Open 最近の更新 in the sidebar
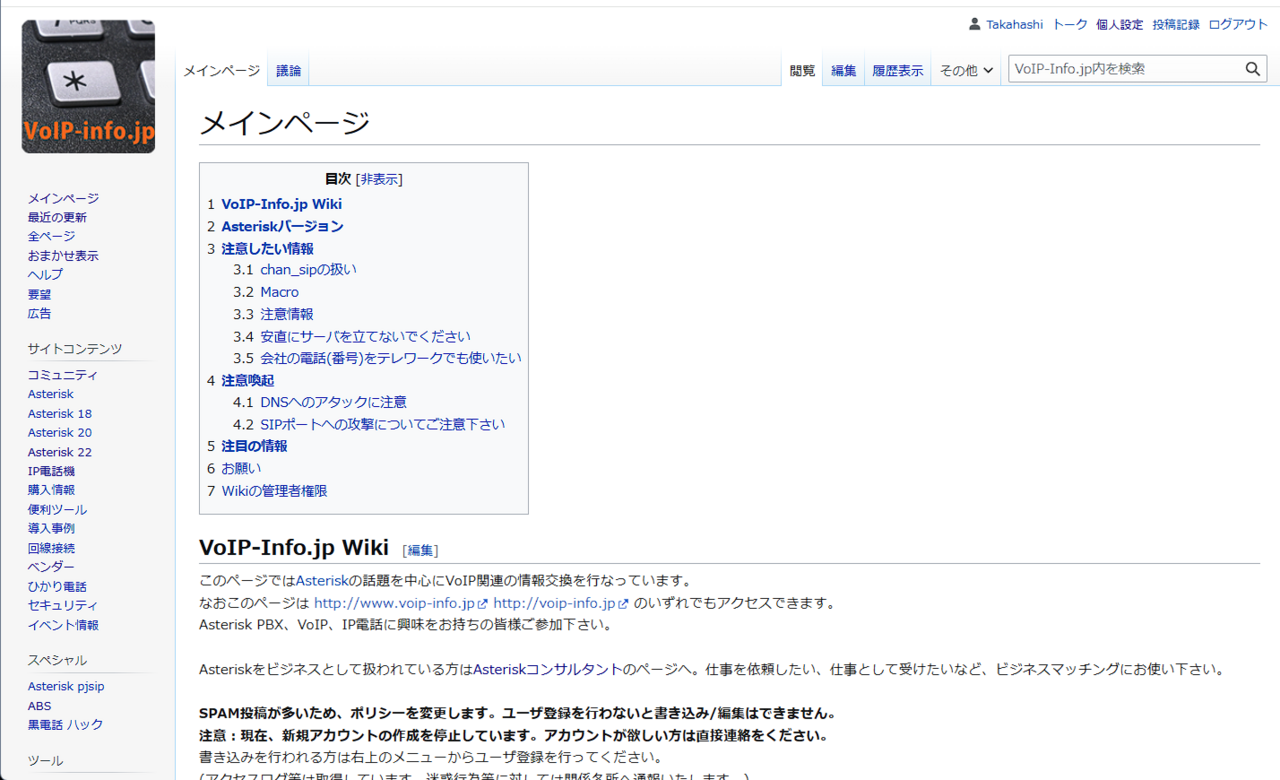Image resolution: width=1280 pixels, height=780 pixels. [57, 217]
